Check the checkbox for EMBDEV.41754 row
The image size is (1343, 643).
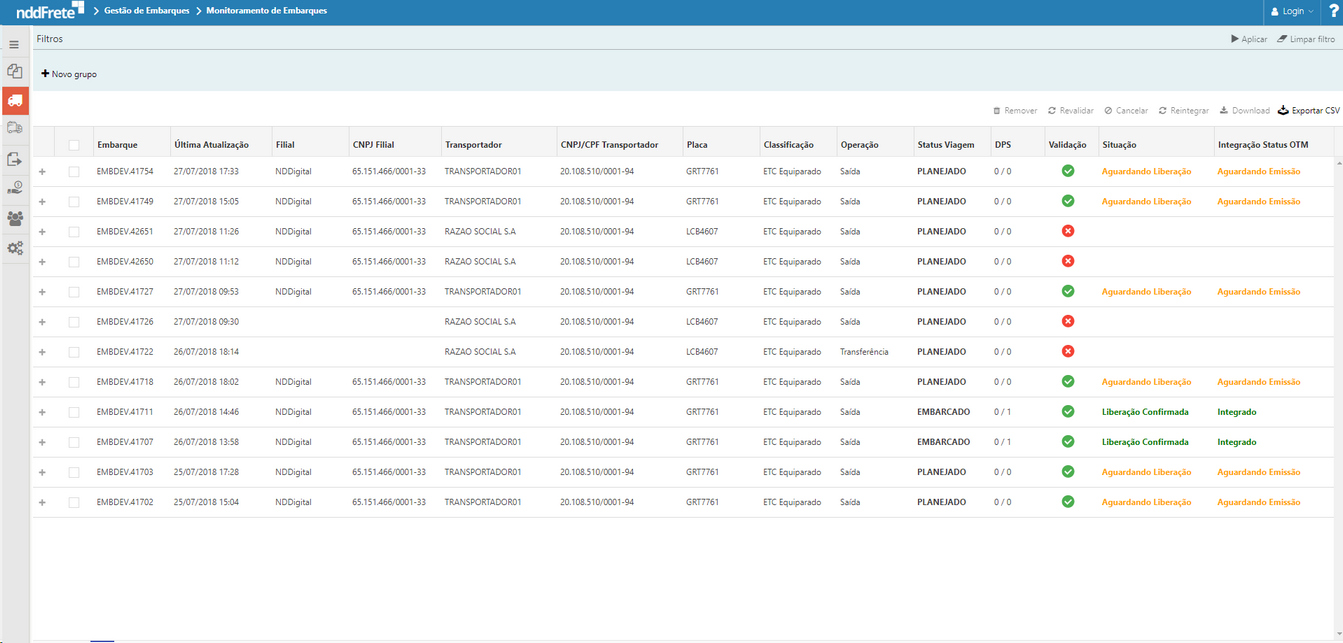point(74,171)
